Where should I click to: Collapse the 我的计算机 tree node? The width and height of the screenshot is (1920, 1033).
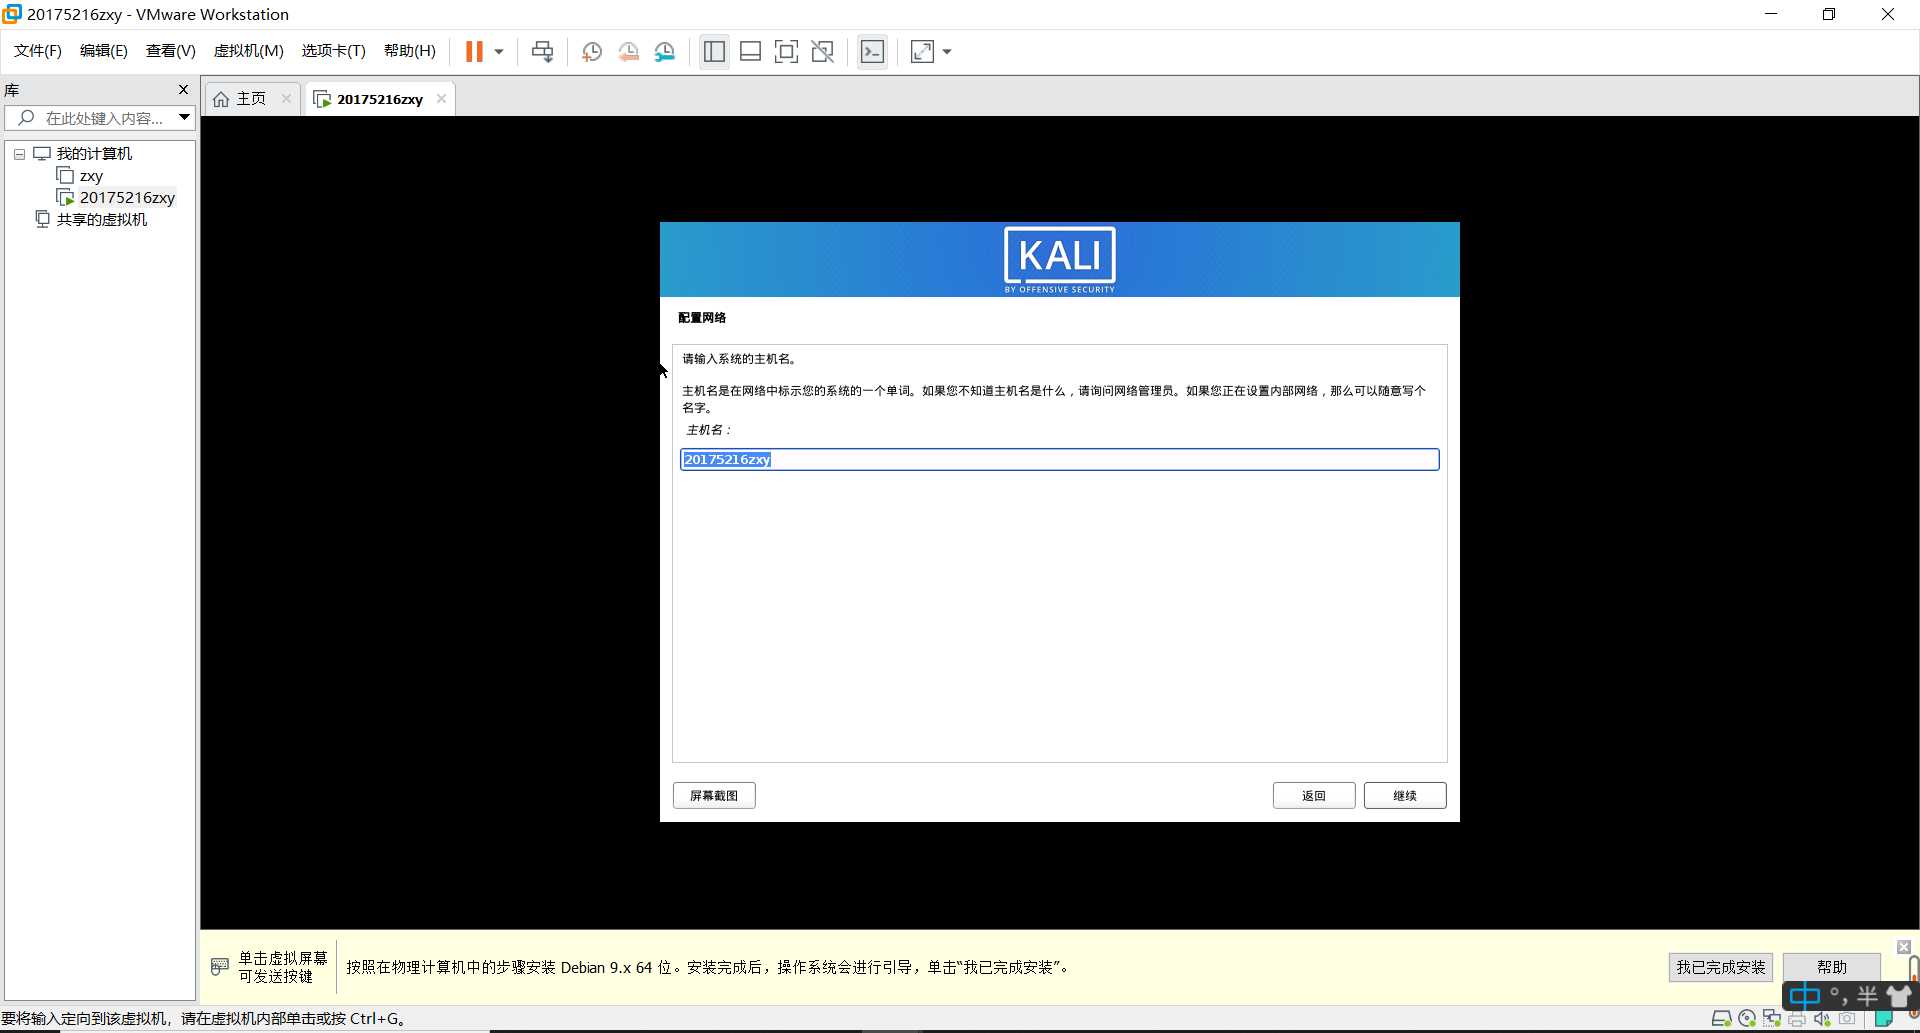click(19, 154)
